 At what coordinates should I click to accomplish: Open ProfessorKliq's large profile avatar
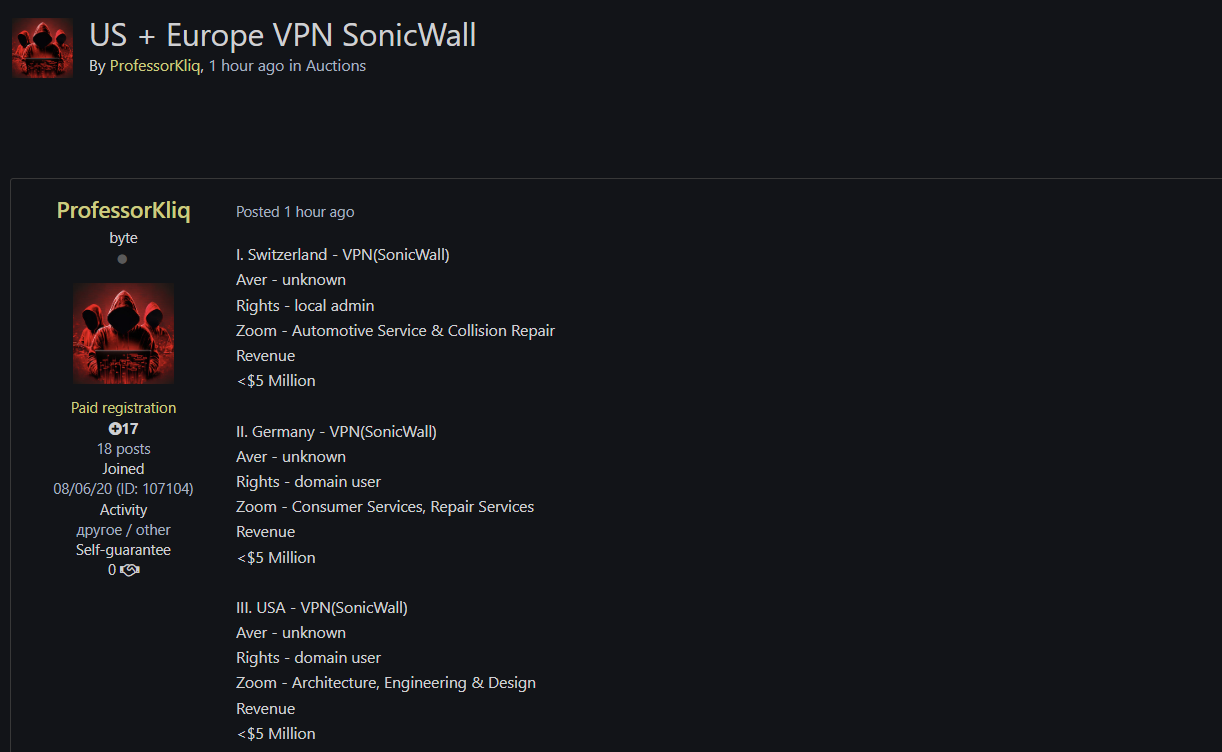tap(123, 333)
